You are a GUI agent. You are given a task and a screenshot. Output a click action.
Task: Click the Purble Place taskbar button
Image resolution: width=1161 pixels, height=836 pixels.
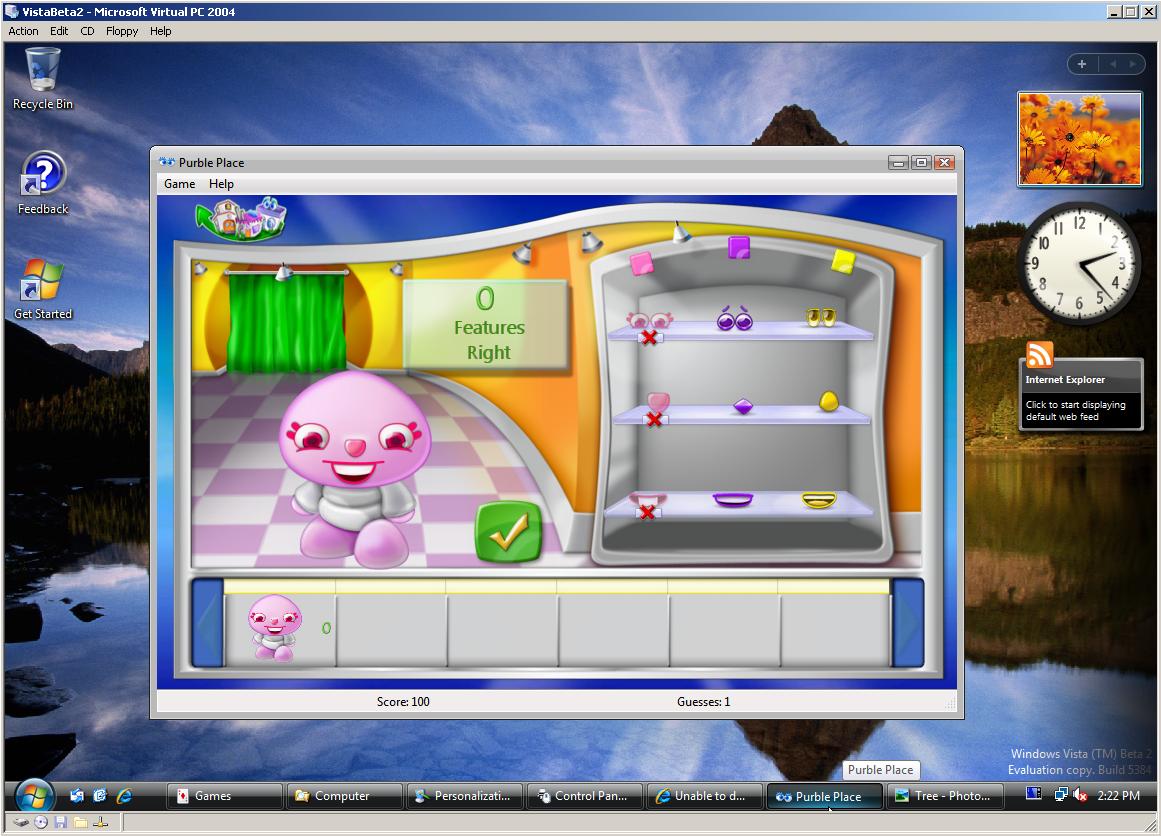click(x=825, y=797)
